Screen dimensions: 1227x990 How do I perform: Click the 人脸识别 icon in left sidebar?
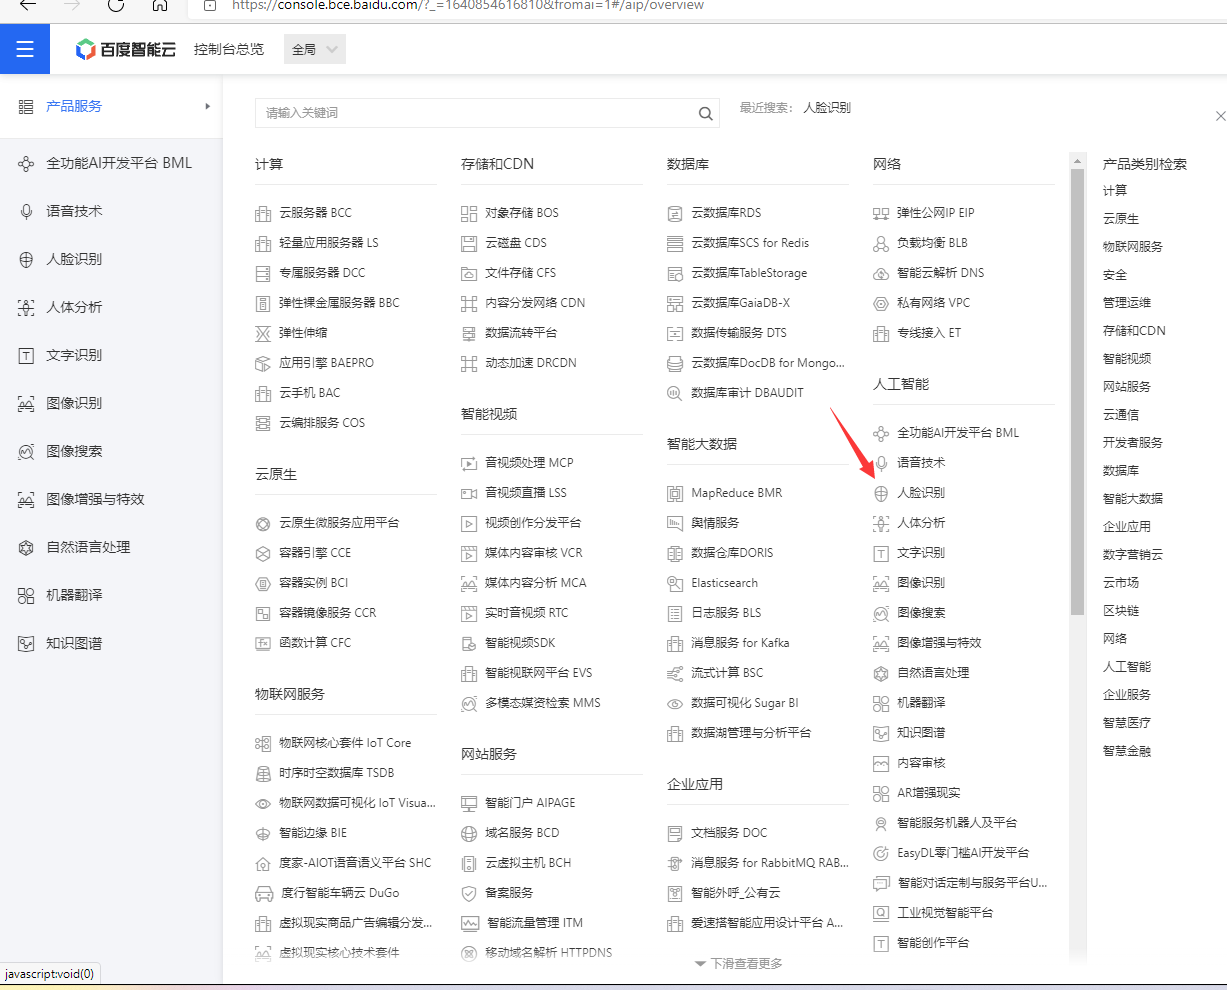(x=26, y=259)
